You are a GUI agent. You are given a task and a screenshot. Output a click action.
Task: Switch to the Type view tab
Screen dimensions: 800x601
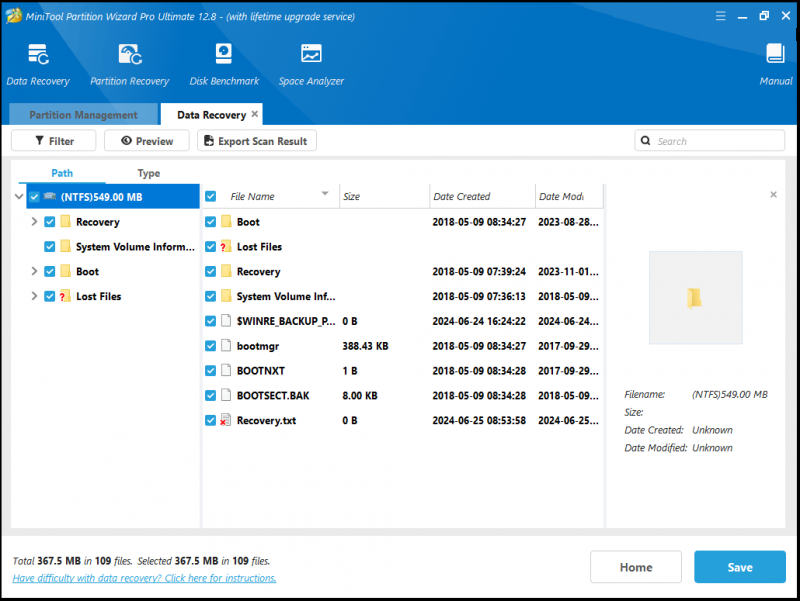(148, 173)
